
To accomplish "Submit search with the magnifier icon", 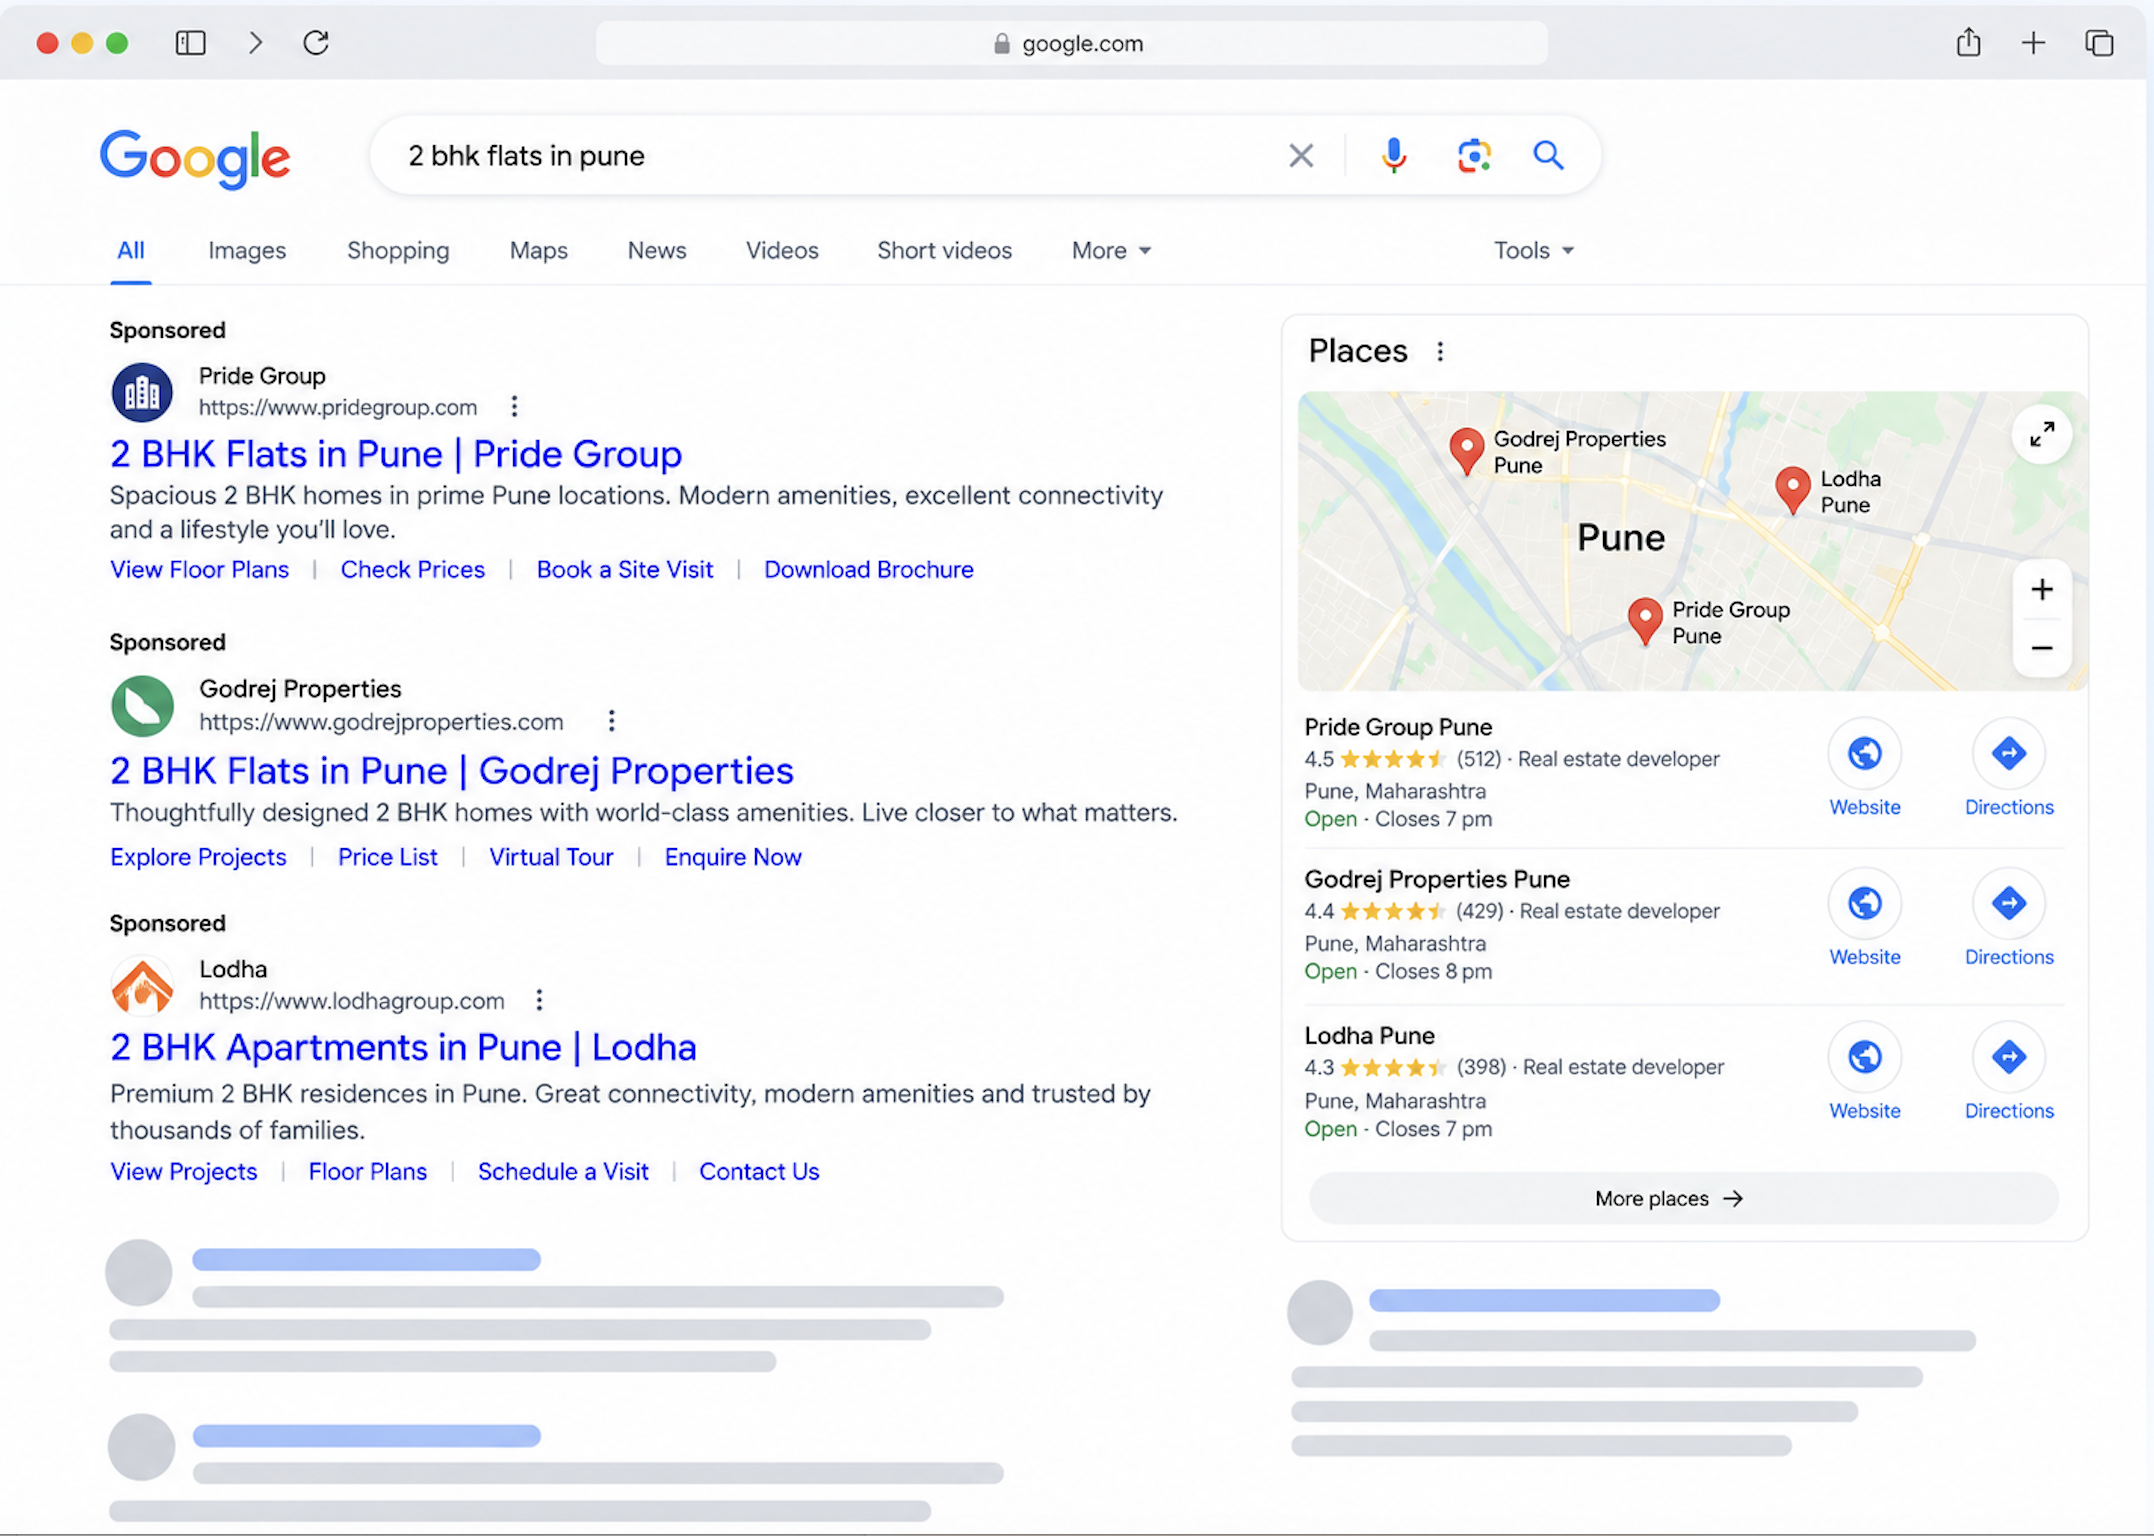I will coord(1548,155).
